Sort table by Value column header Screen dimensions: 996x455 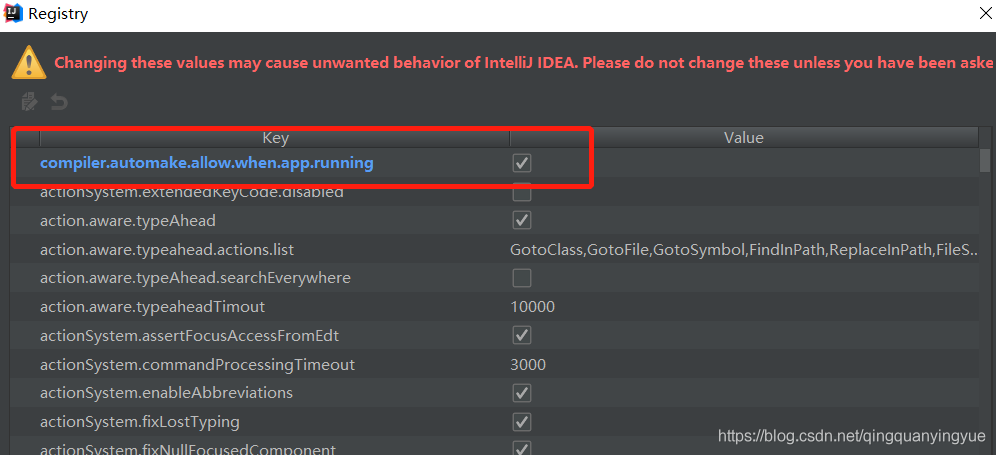(744, 137)
